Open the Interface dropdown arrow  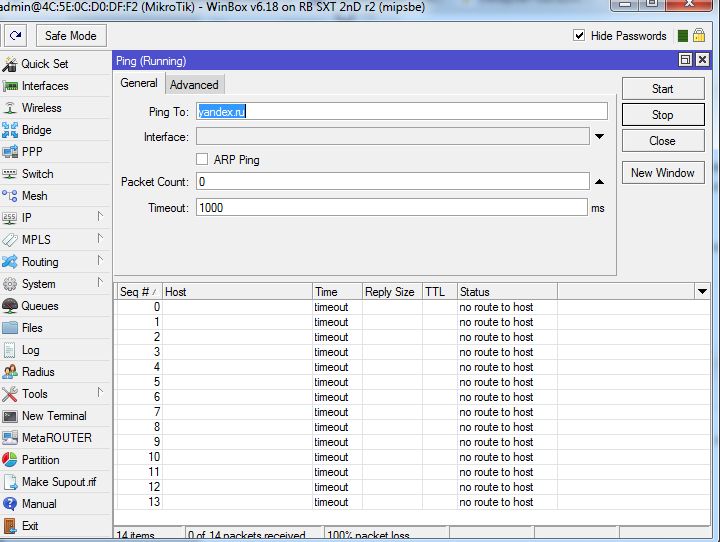599,136
